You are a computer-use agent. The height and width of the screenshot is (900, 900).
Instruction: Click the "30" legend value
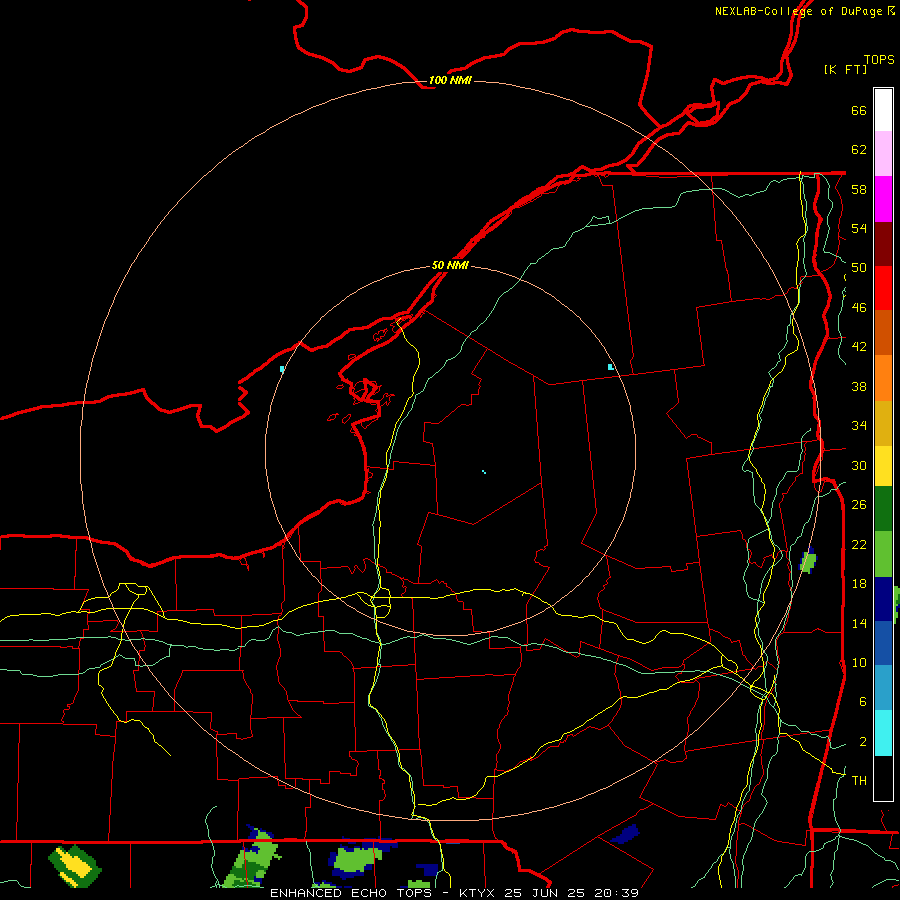click(859, 465)
